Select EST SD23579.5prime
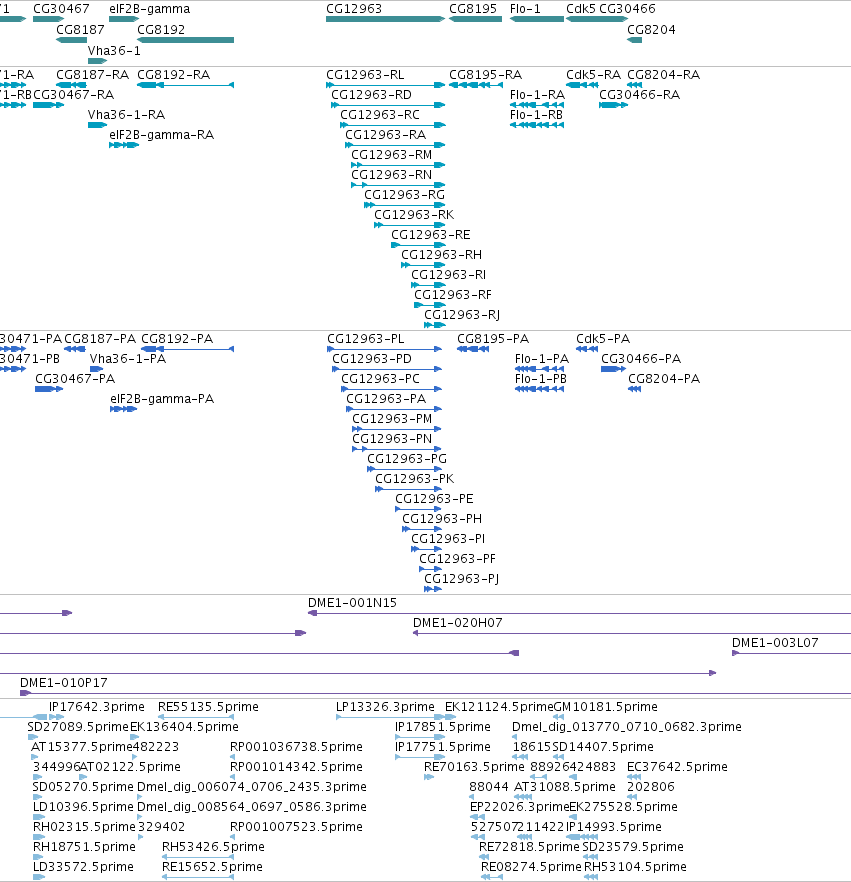The height and width of the screenshot is (882, 851). click(x=591, y=857)
